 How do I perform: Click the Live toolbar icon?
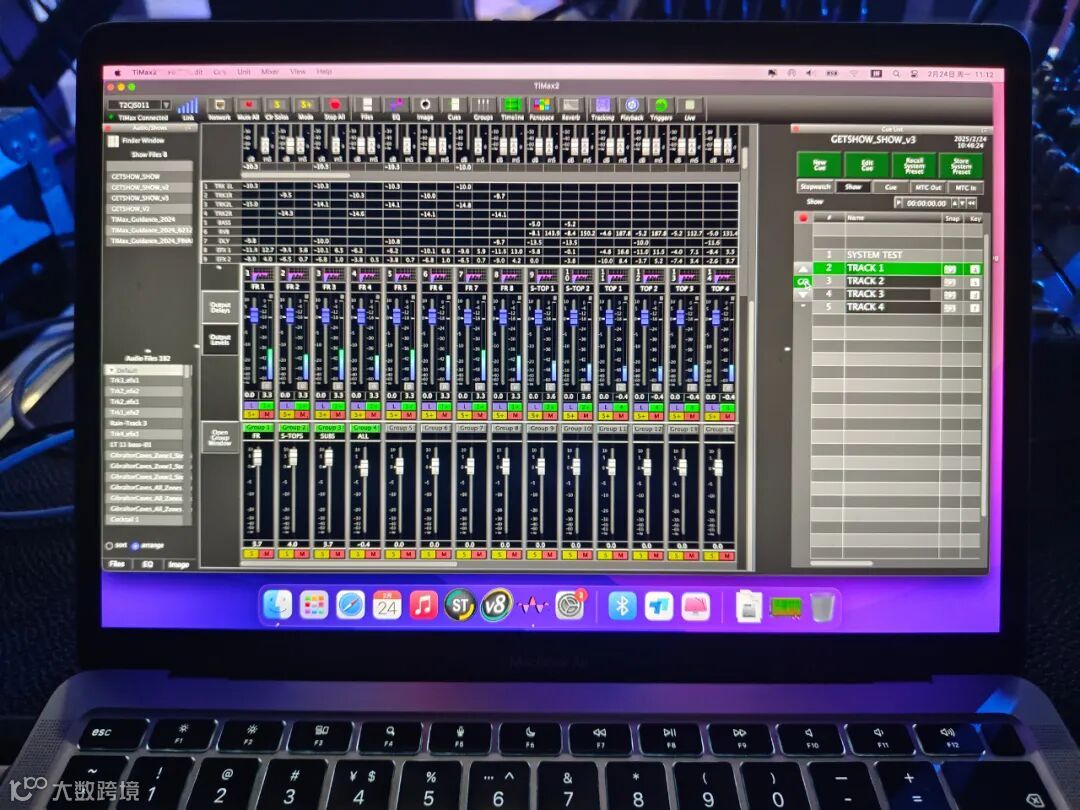(x=689, y=105)
